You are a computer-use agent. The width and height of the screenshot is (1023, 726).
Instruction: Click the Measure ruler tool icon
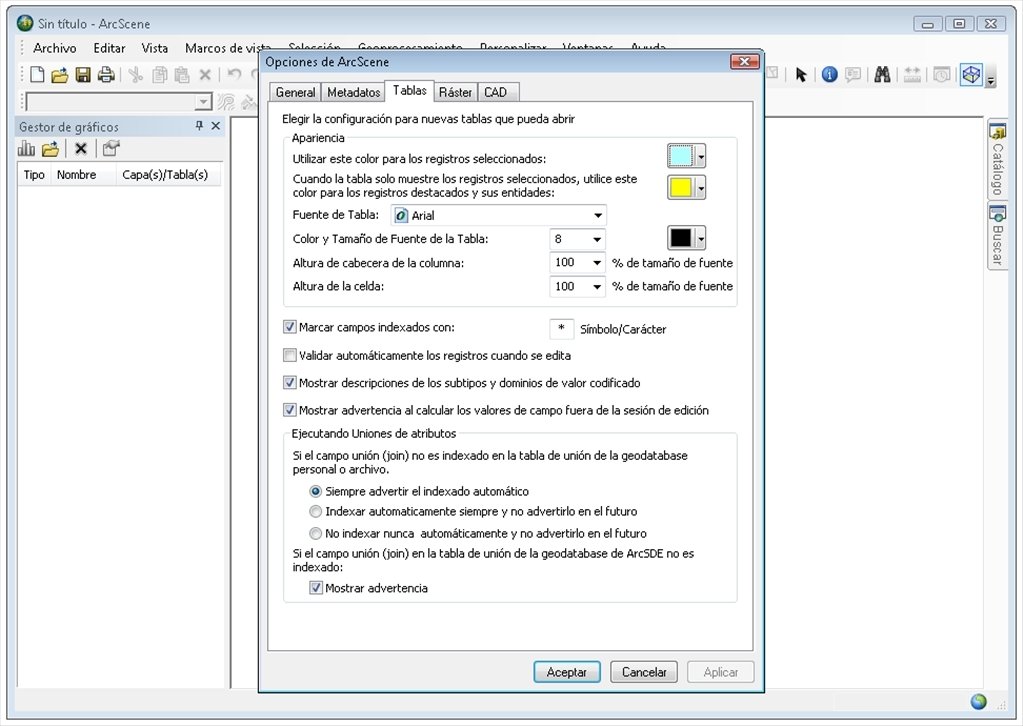[912, 75]
